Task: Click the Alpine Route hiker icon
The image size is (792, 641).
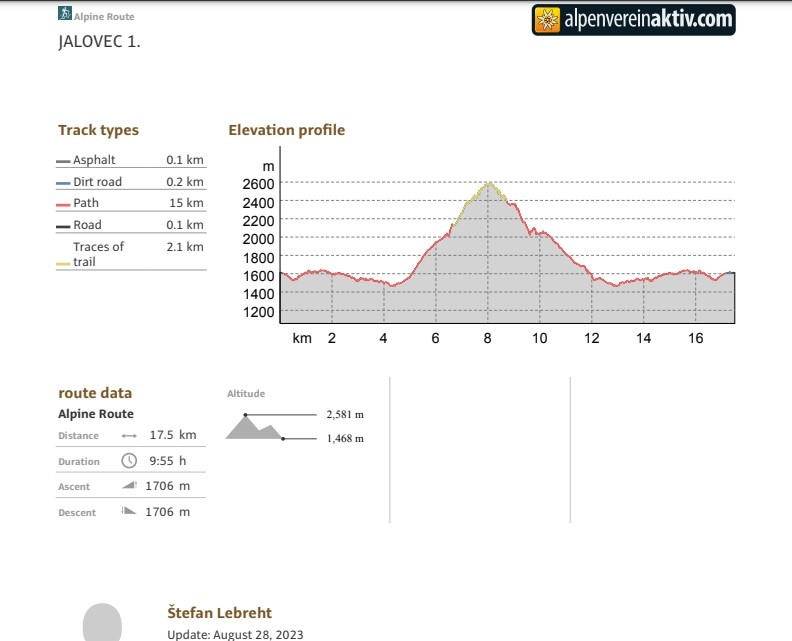Action: [65, 14]
